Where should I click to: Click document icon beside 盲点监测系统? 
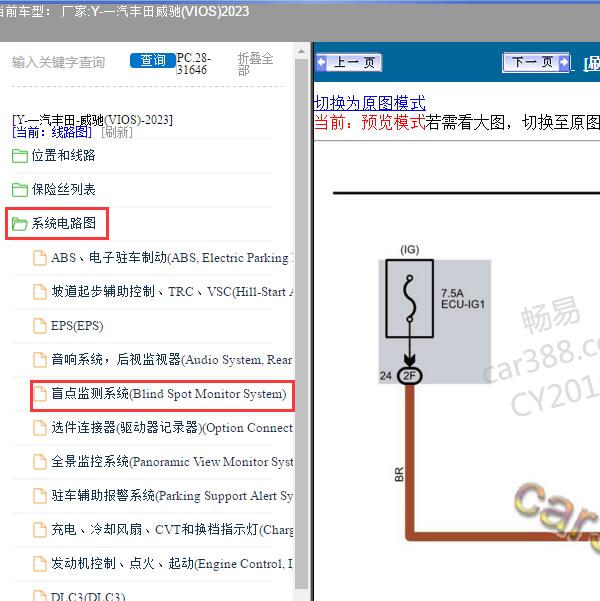pyautogui.click(x=40, y=394)
